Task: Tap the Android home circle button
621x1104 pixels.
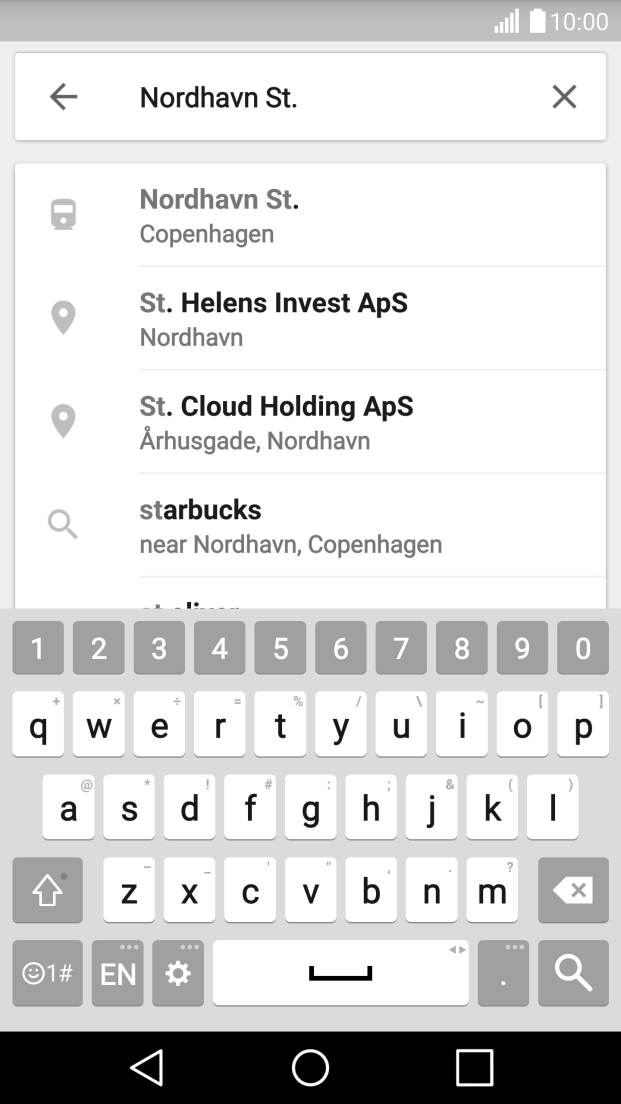Action: 310,1067
